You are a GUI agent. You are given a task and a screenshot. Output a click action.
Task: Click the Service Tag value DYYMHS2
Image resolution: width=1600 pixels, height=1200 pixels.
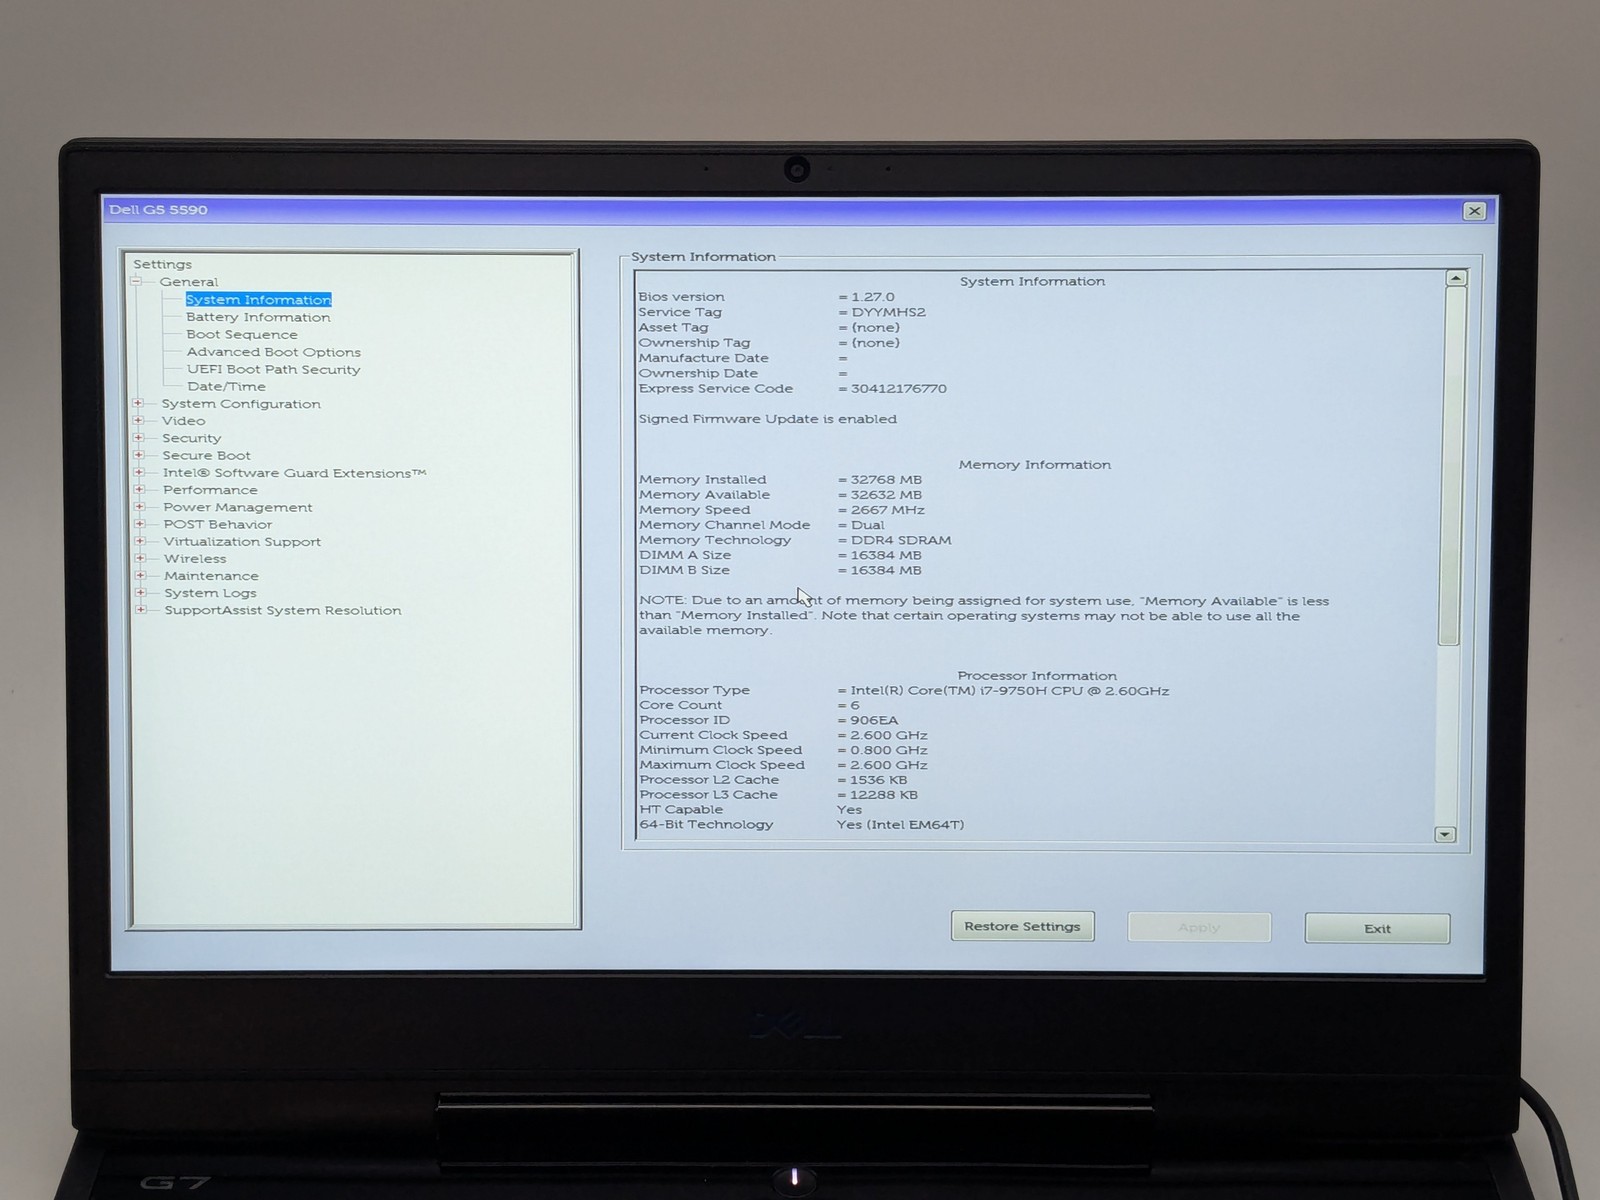888,312
